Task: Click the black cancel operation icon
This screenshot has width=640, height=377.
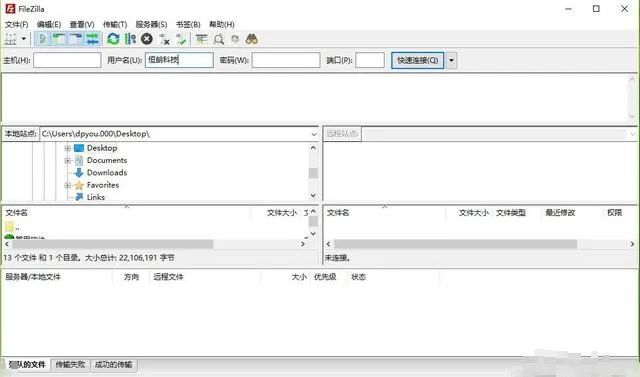Action: point(147,39)
